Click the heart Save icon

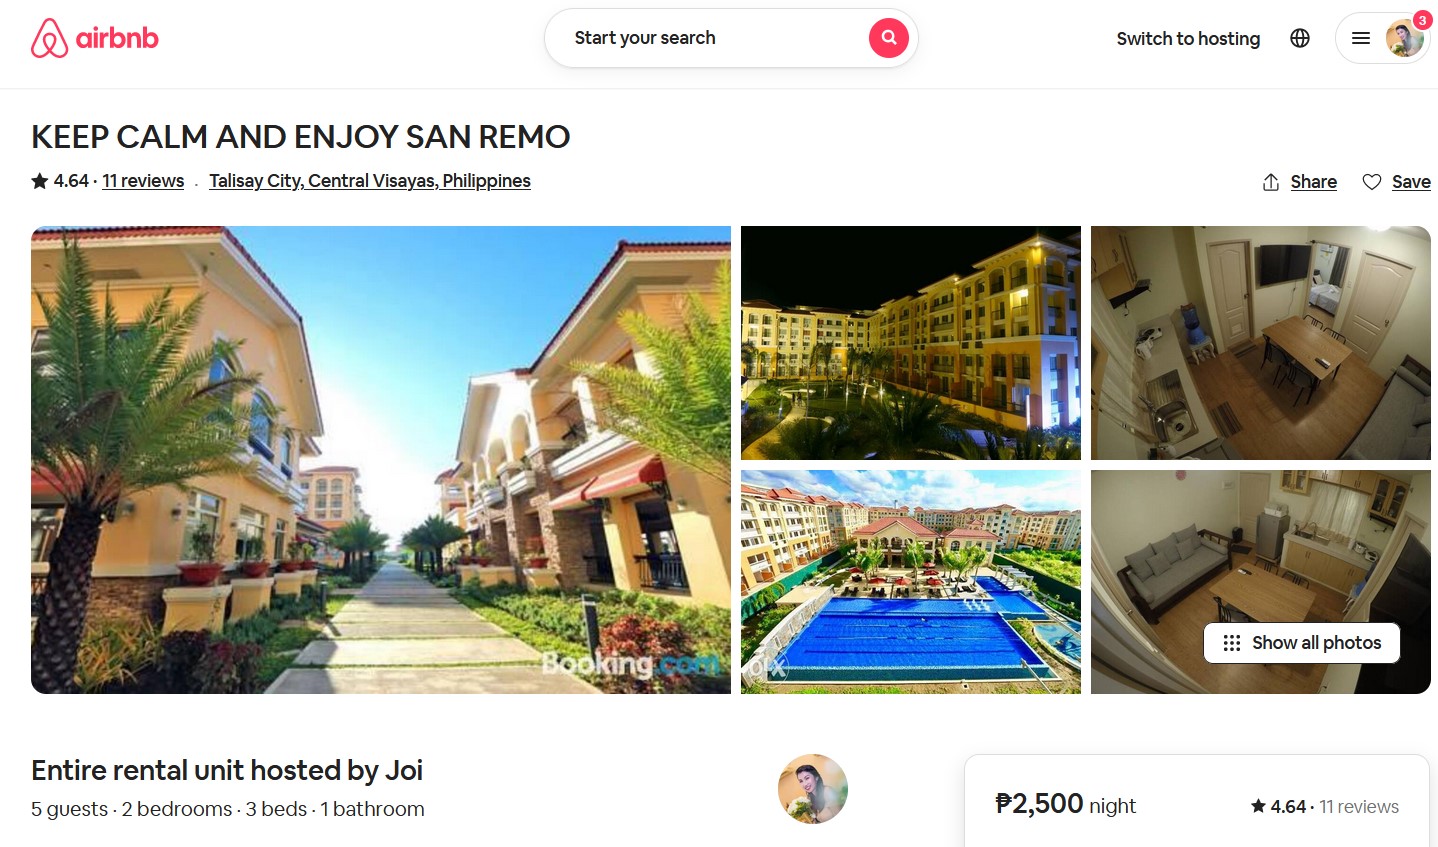coord(1372,182)
